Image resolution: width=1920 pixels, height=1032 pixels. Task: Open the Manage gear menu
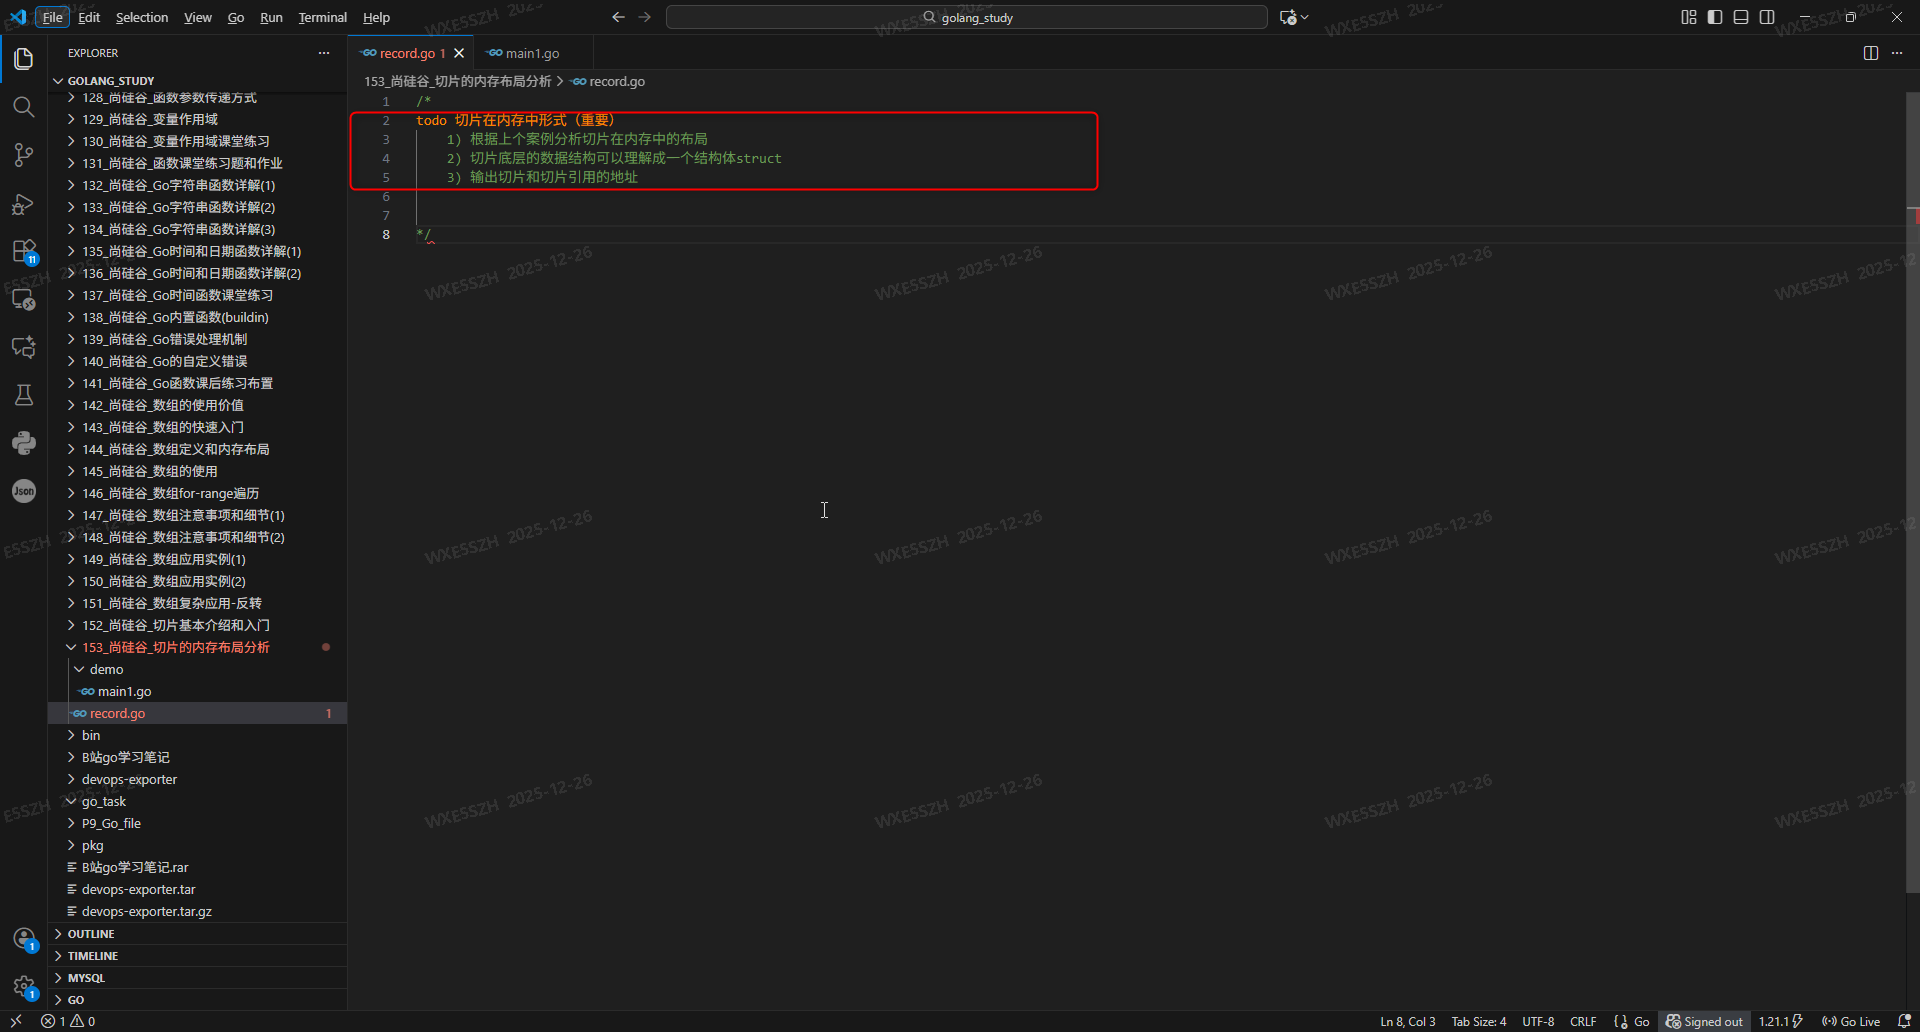pyautogui.click(x=24, y=987)
